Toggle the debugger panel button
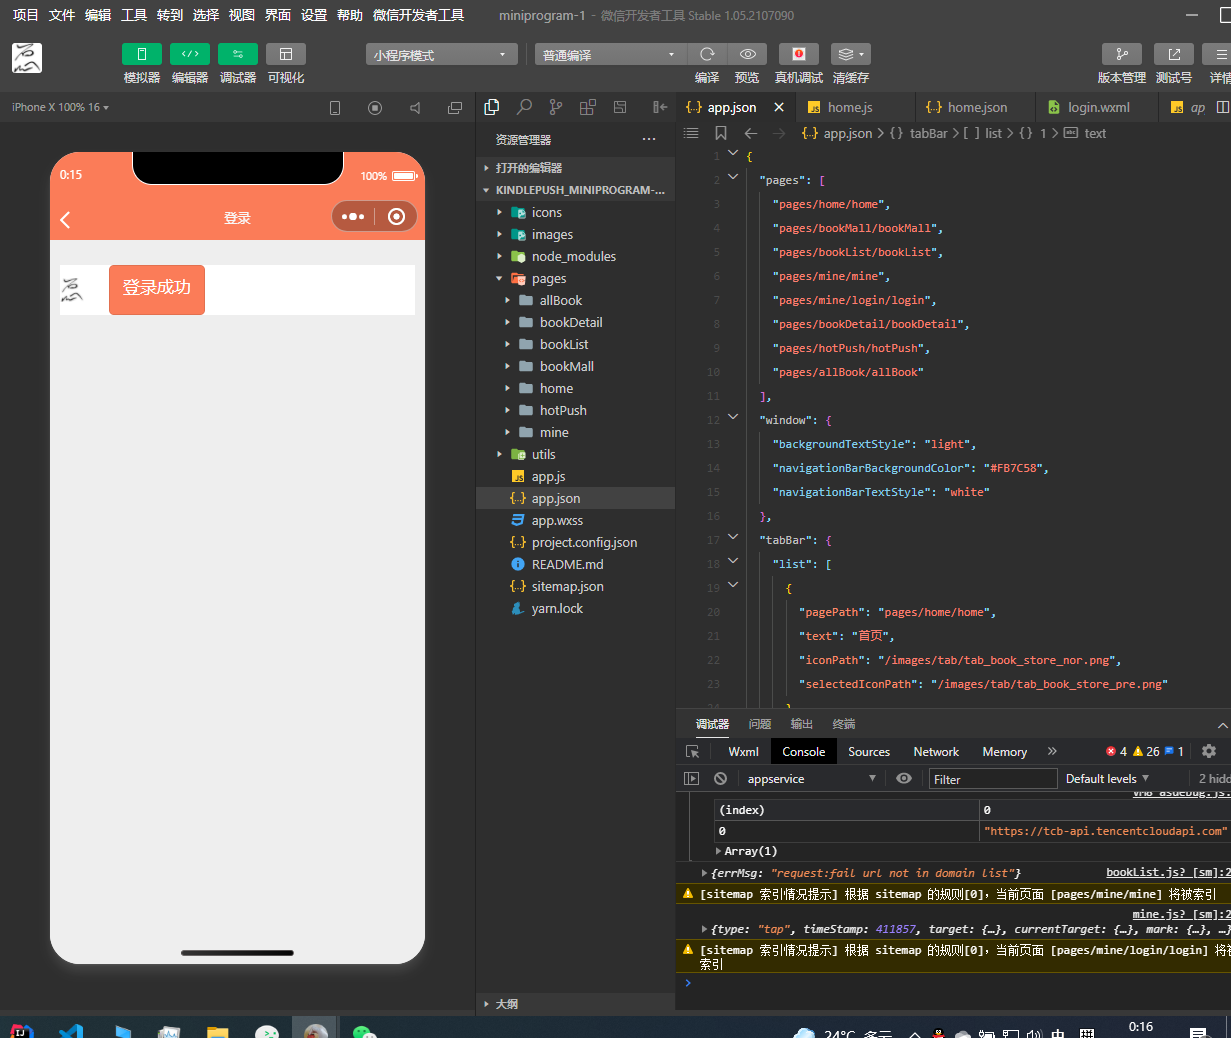Image resolution: width=1231 pixels, height=1038 pixels. 237,54
